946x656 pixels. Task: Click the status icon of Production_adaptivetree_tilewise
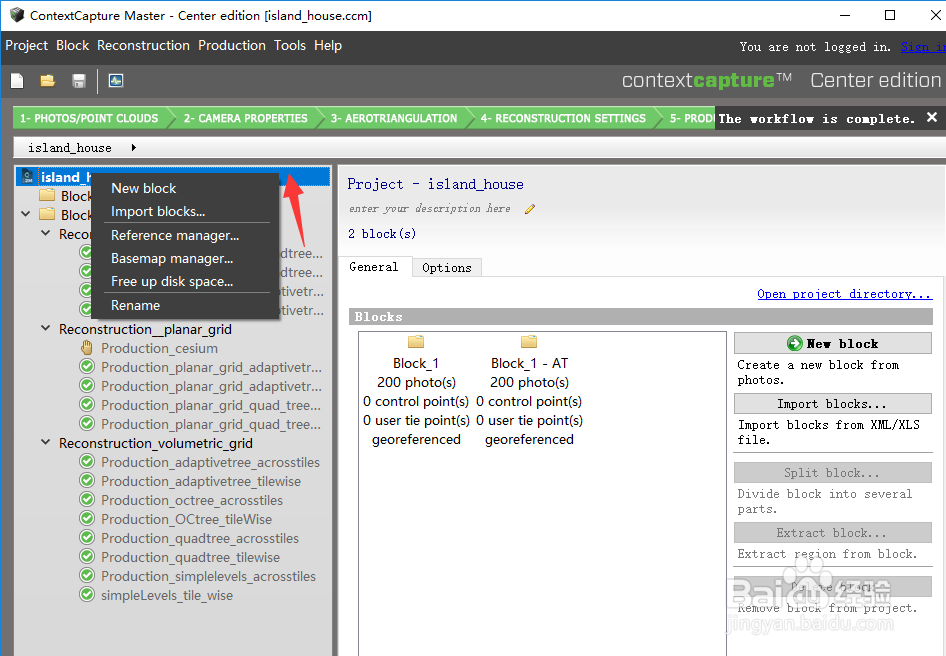point(87,481)
